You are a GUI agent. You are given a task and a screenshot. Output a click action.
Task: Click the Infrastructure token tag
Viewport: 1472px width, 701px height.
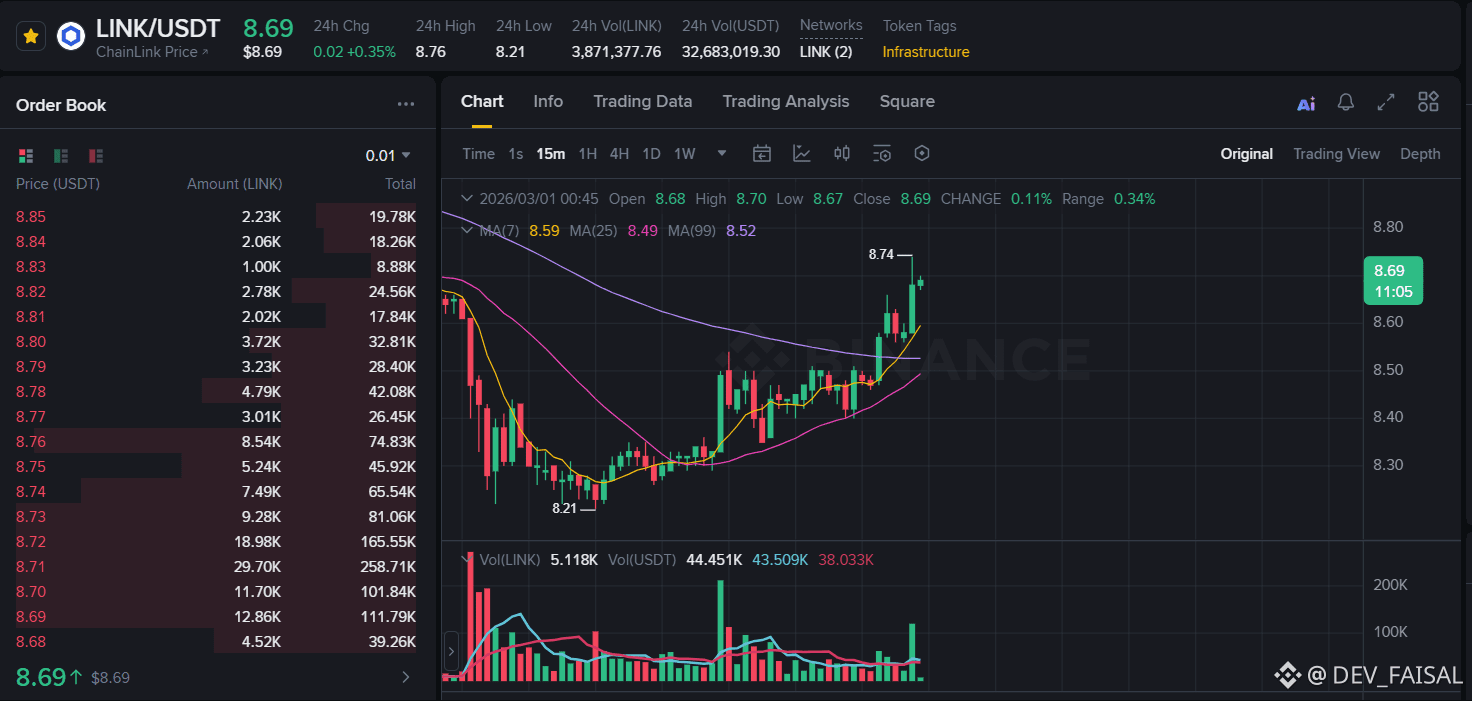point(926,52)
